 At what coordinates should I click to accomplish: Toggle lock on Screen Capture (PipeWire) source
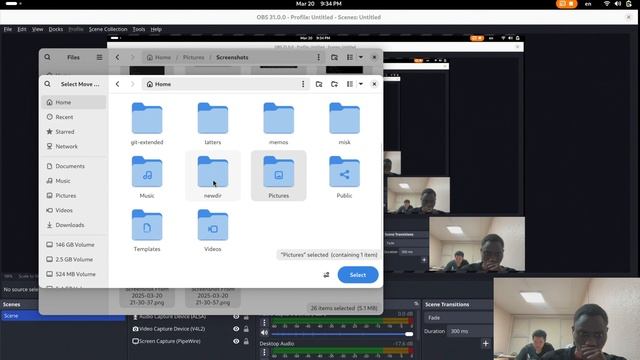pyautogui.click(x=246, y=341)
